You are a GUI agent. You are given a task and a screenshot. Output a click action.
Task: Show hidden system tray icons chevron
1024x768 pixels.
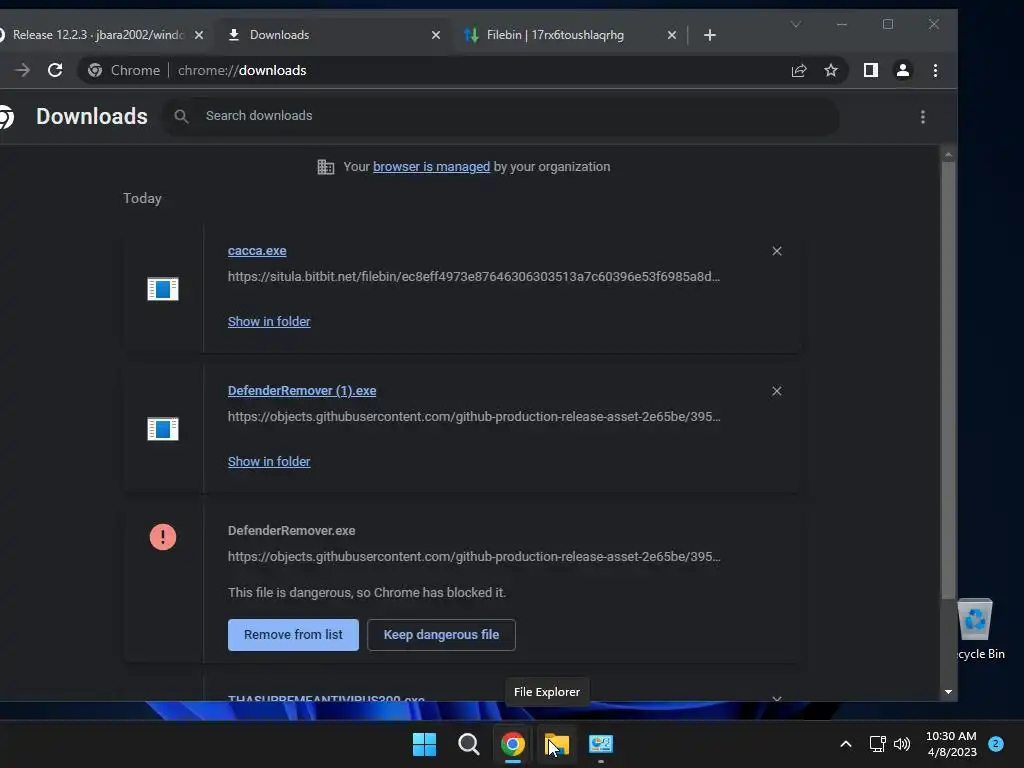pyautogui.click(x=845, y=744)
